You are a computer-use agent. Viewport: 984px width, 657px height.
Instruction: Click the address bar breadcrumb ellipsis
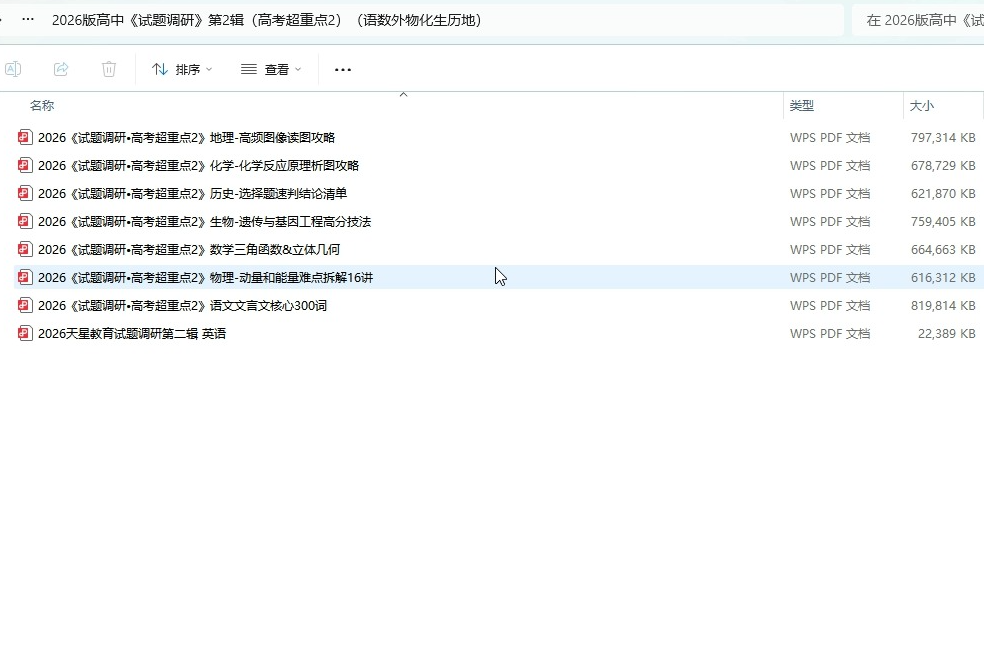pos(28,20)
